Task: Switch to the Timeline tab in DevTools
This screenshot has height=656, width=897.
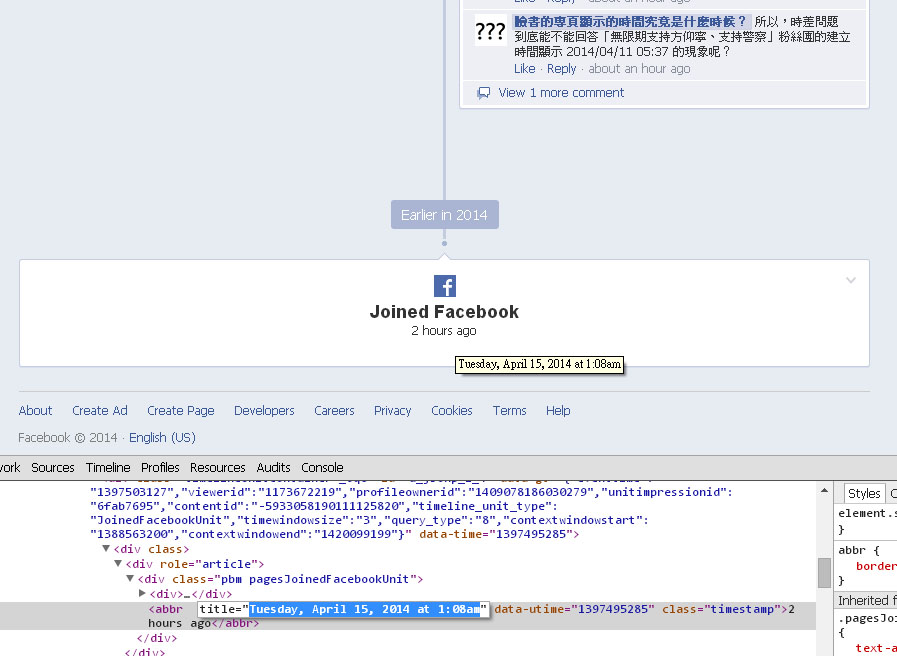Action: pyautogui.click(x=108, y=467)
